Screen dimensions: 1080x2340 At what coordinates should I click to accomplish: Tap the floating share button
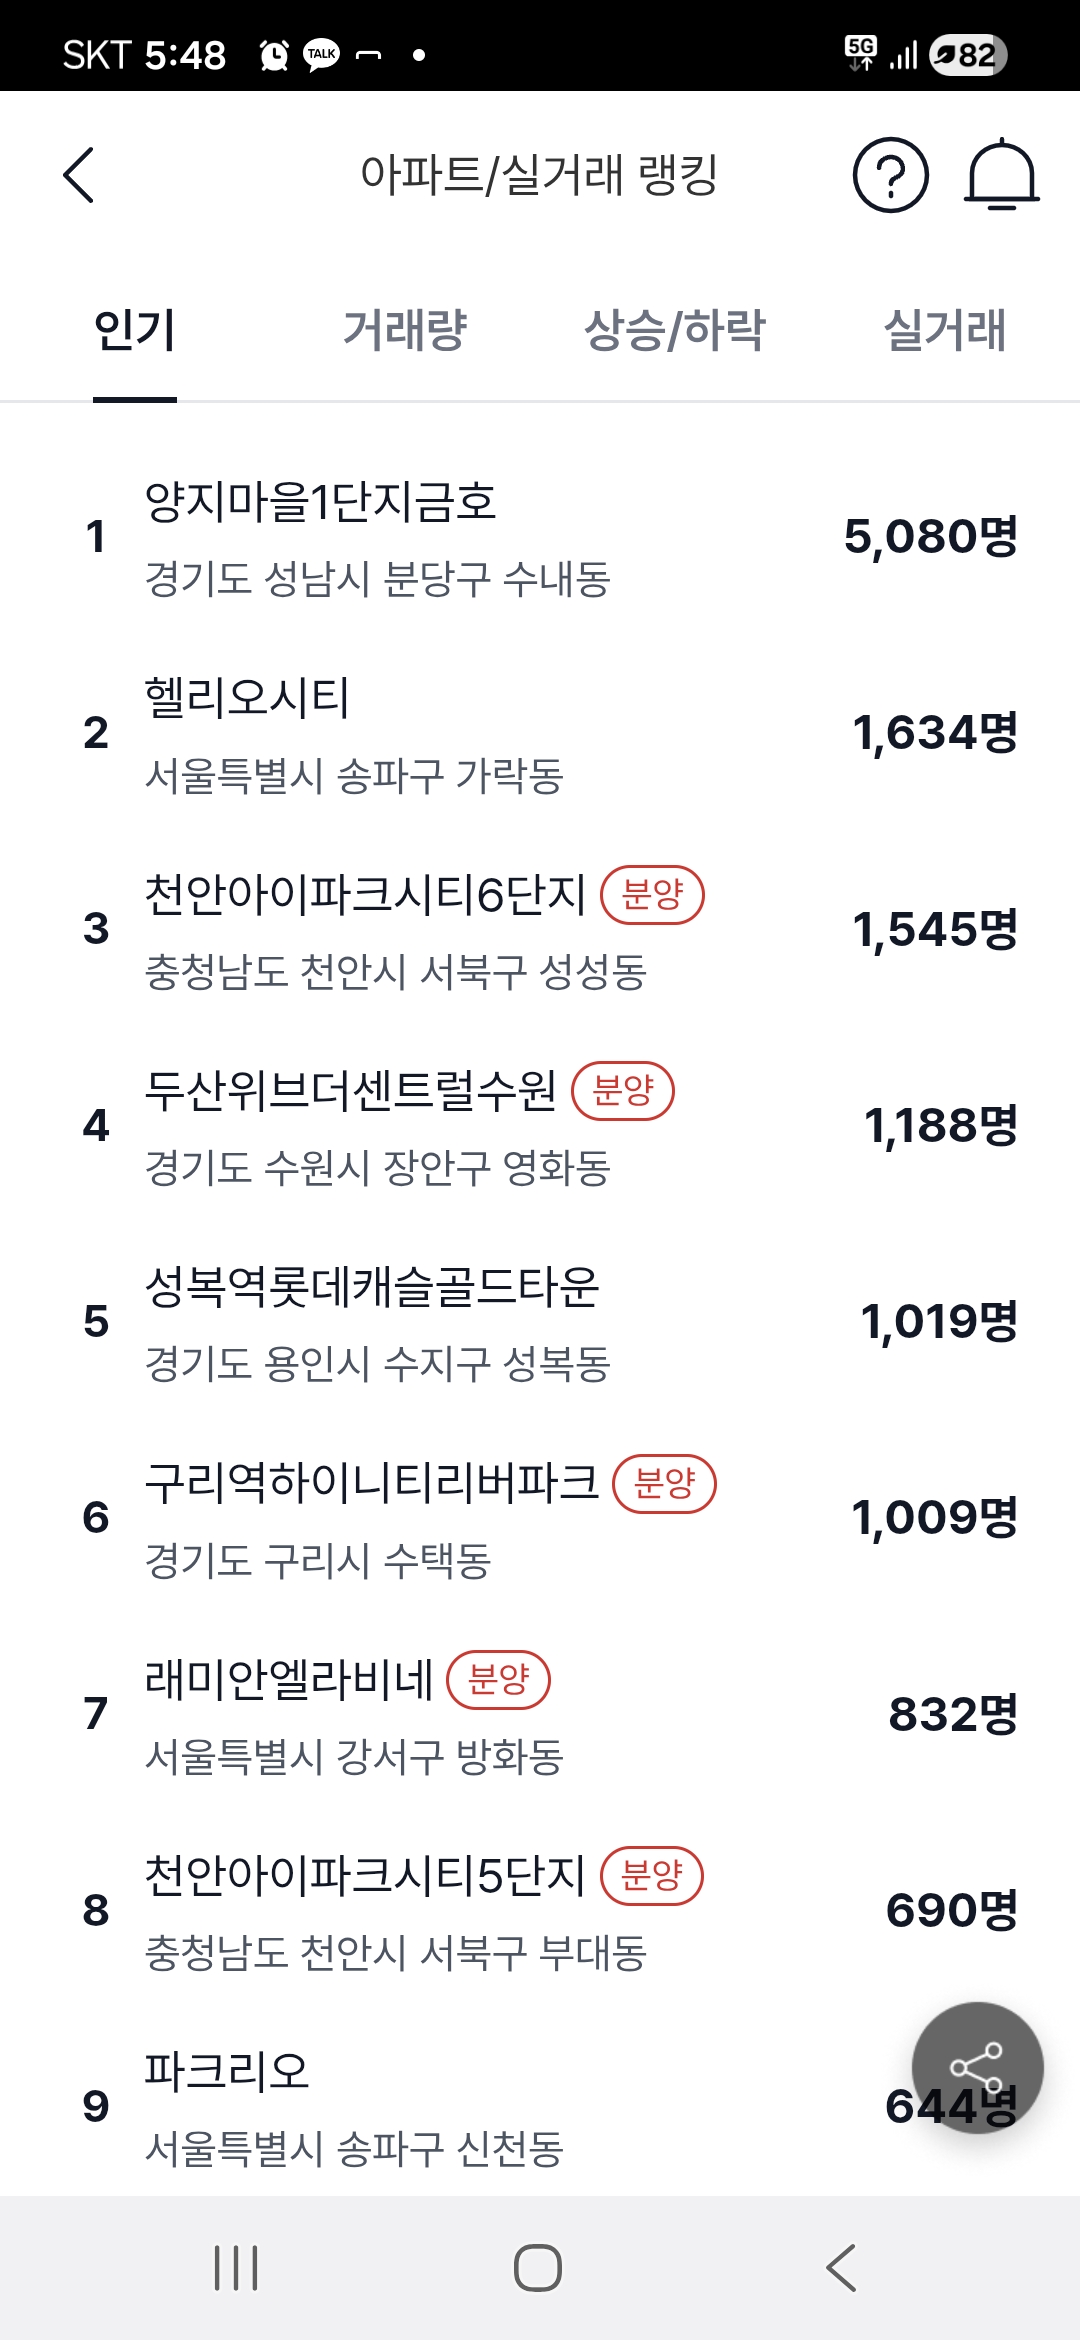coord(977,2067)
